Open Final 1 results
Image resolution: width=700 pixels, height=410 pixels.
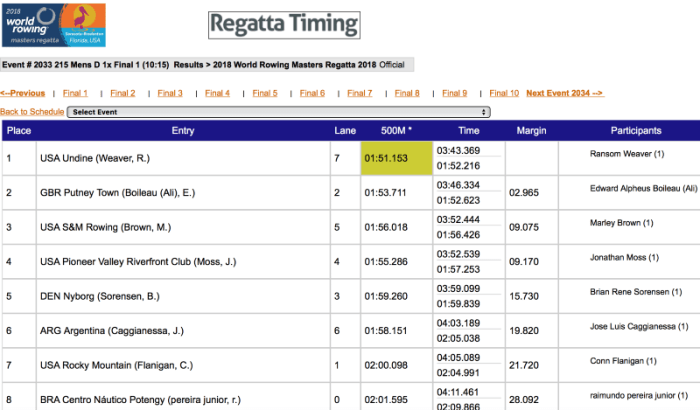[75, 93]
